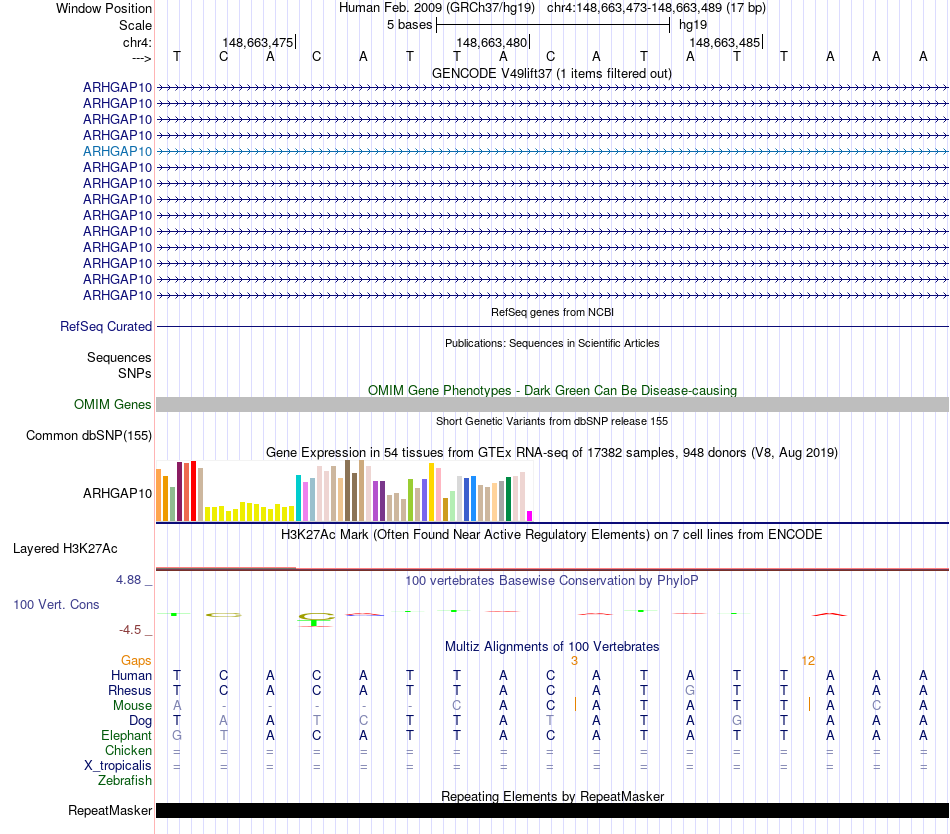This screenshot has width=950, height=834.
Task: Click the Scale label
Action: 135,25
